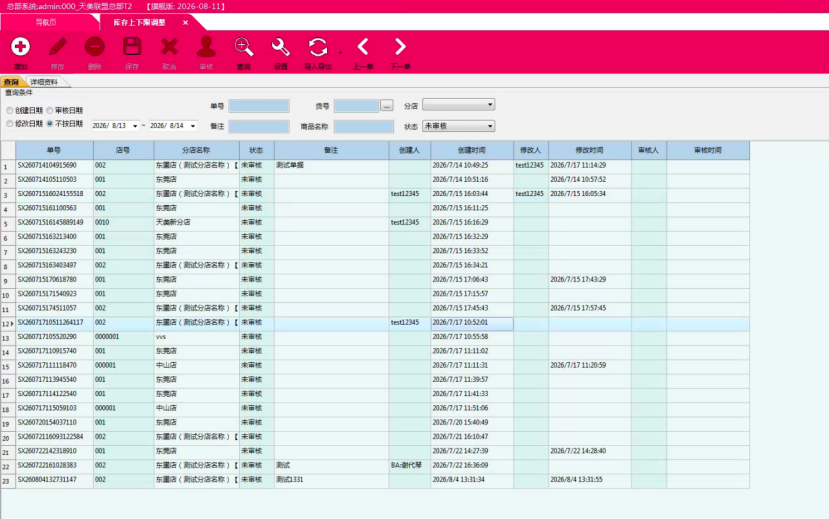Click the 审核人 column header
Screen dimensions: 829x519
(x=649, y=150)
